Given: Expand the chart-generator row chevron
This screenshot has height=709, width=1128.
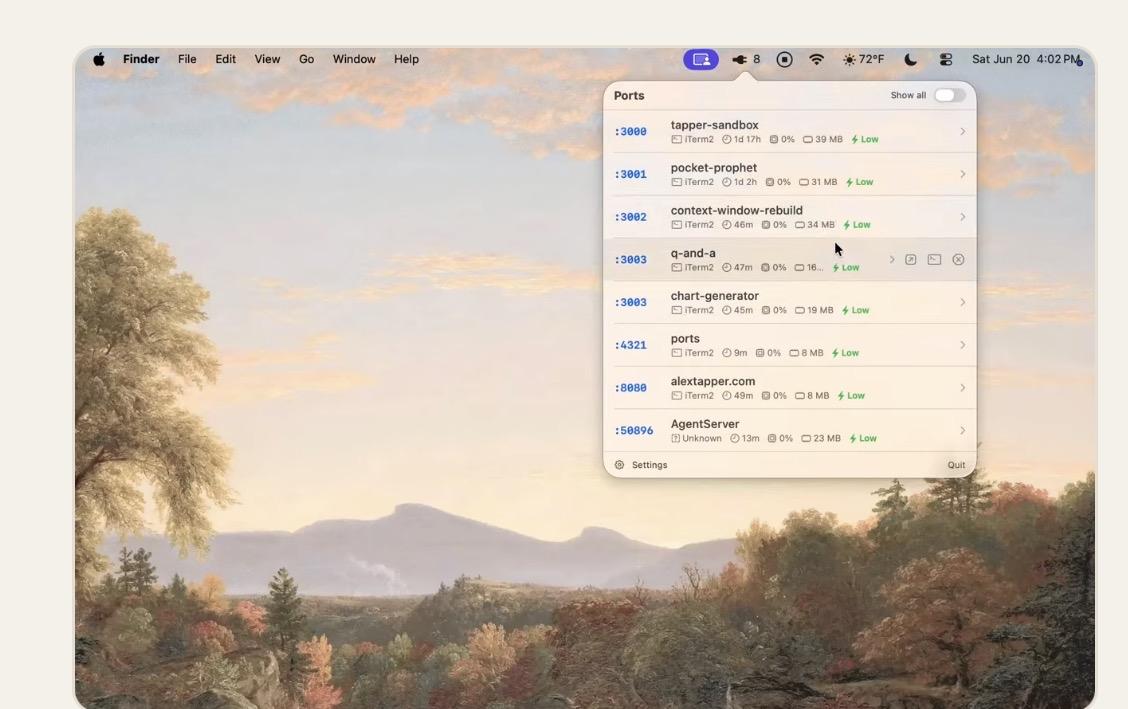Looking at the screenshot, I should tap(963, 303).
